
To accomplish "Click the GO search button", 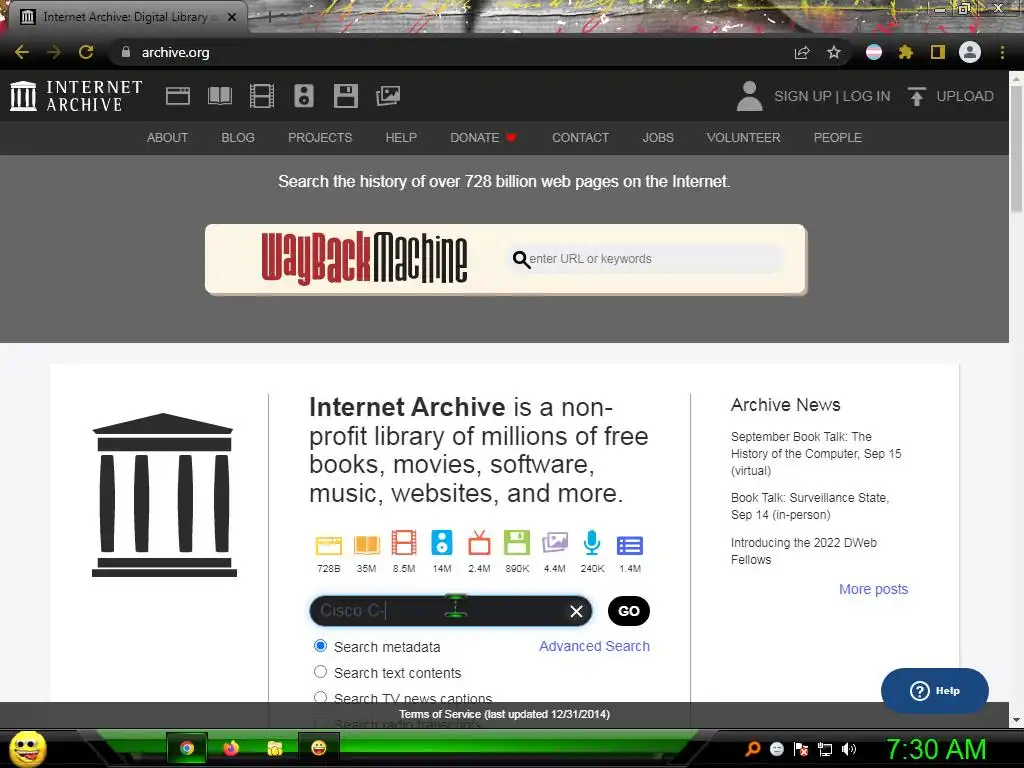I will click(x=629, y=611).
